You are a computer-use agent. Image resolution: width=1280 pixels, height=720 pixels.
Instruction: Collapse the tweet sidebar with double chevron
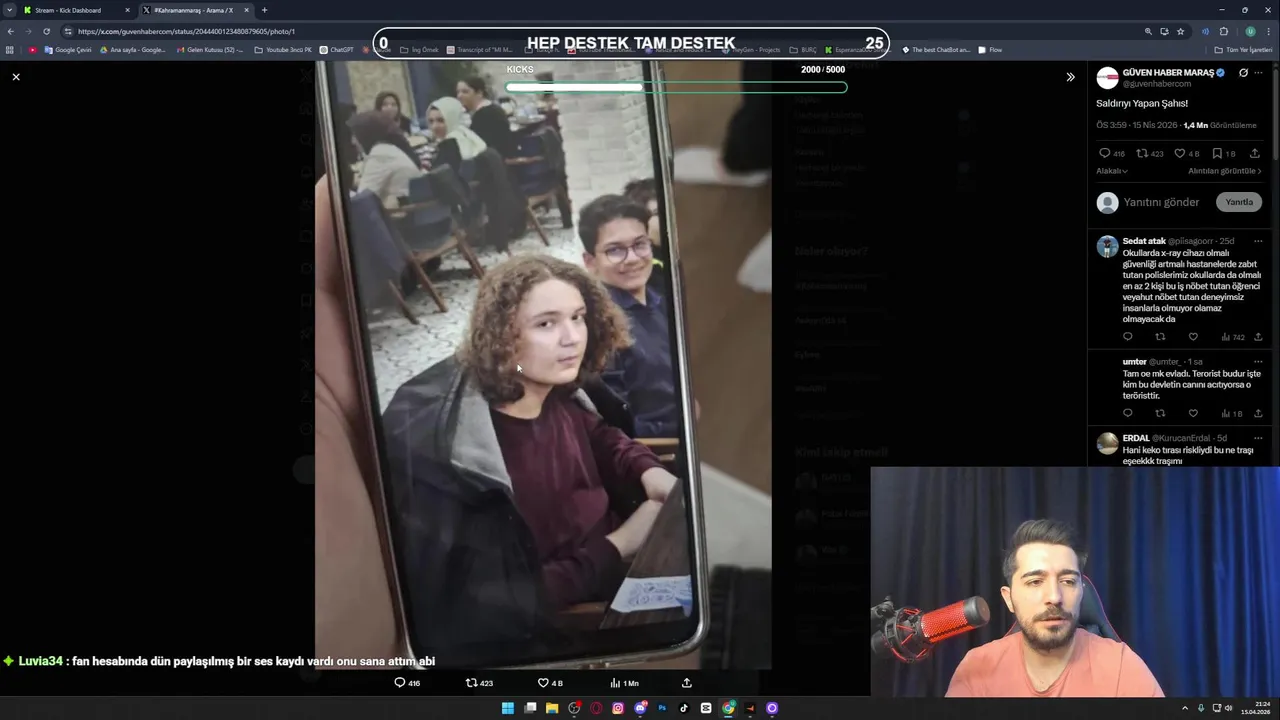[x=1070, y=77]
